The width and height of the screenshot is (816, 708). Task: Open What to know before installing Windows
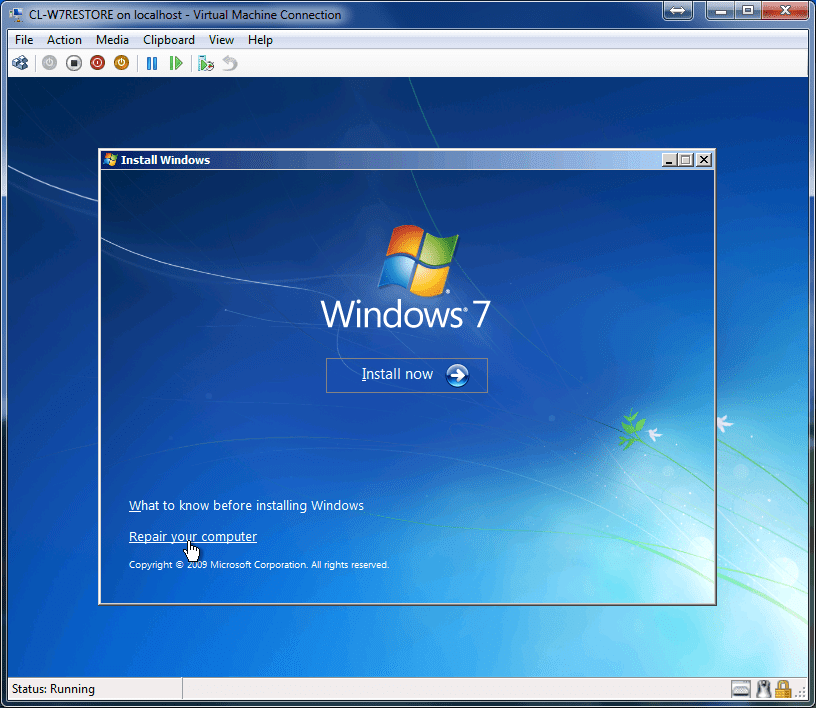[x=246, y=505]
